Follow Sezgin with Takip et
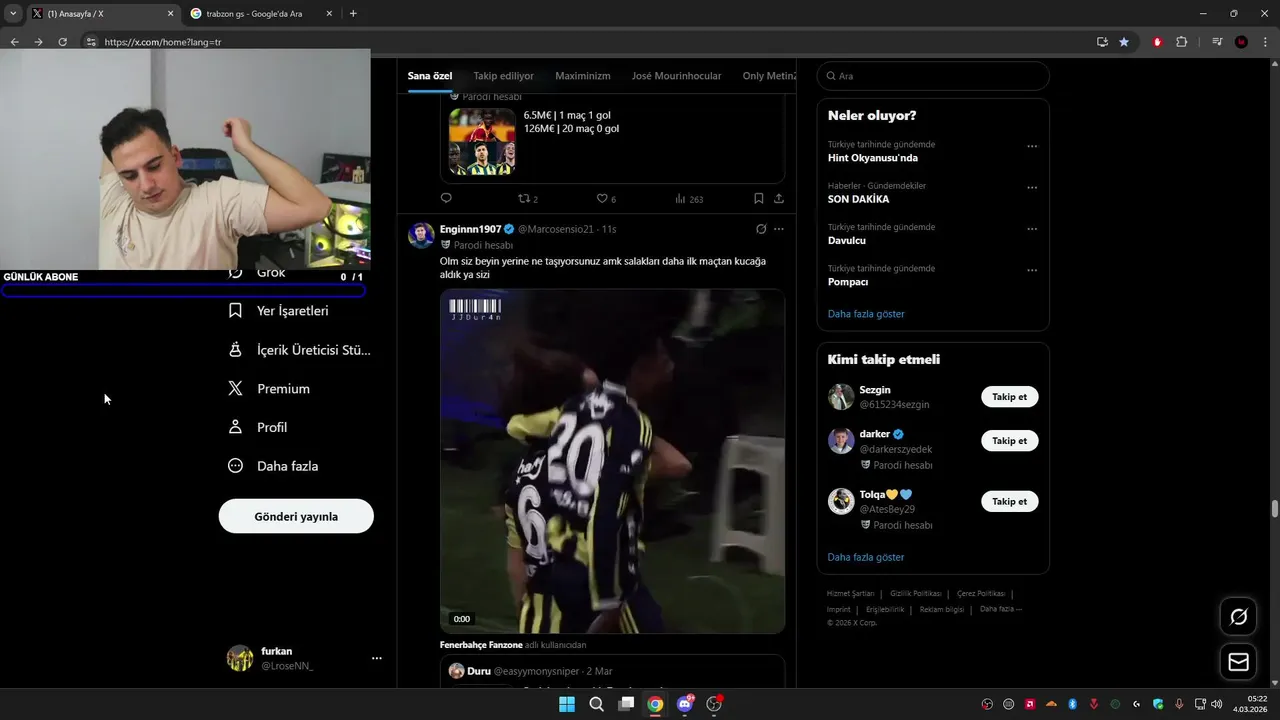 (1009, 397)
